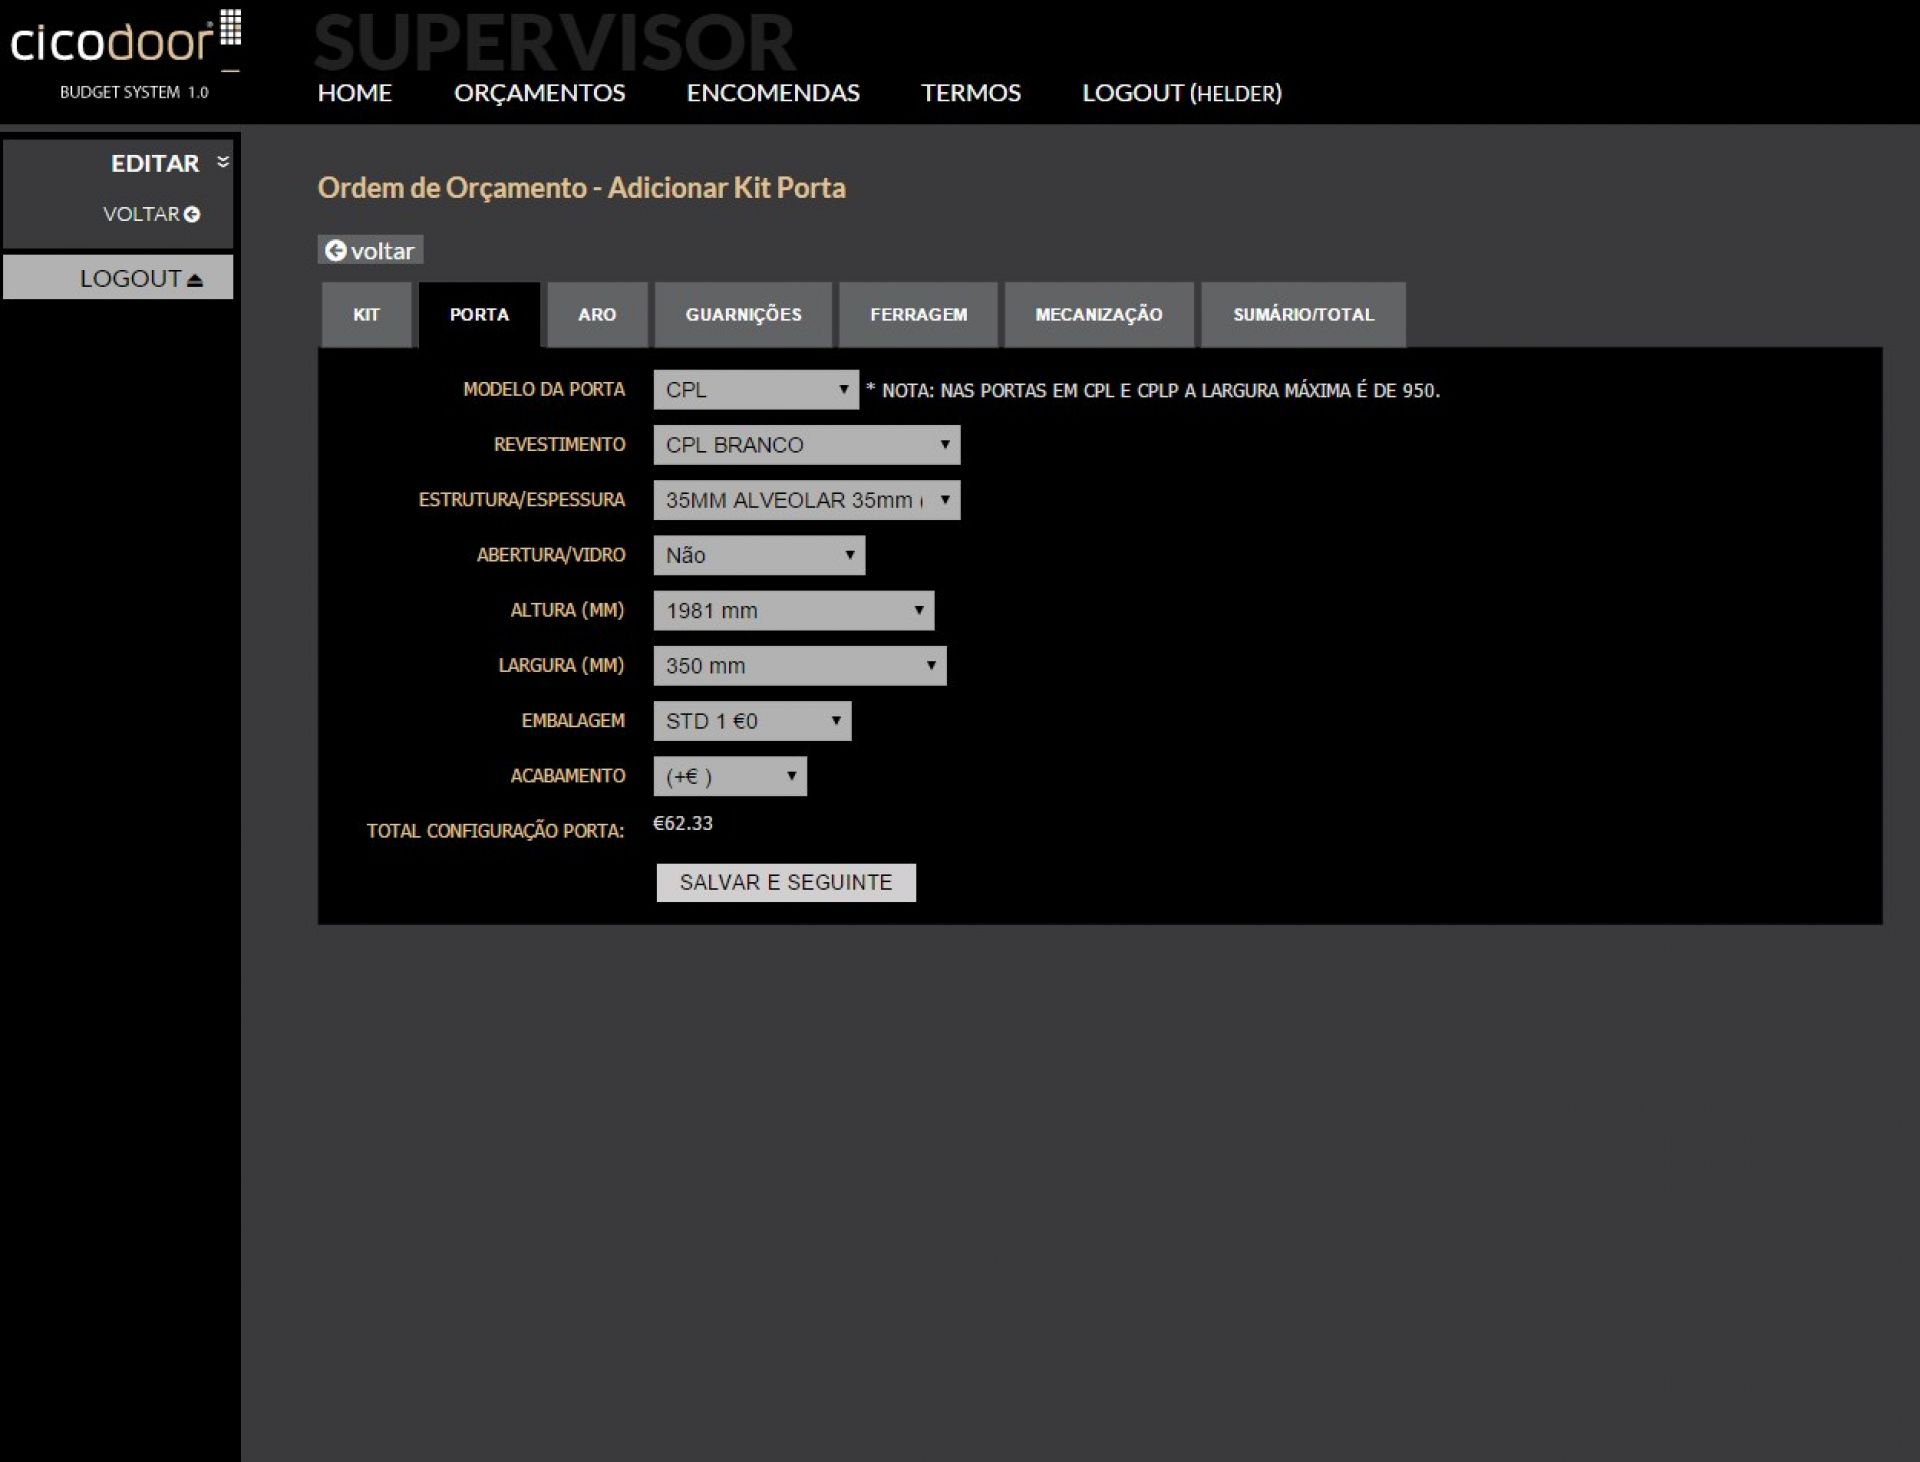Image resolution: width=1920 pixels, height=1462 pixels.
Task: Select TERMOS in the navigation bar
Action: 970,93
